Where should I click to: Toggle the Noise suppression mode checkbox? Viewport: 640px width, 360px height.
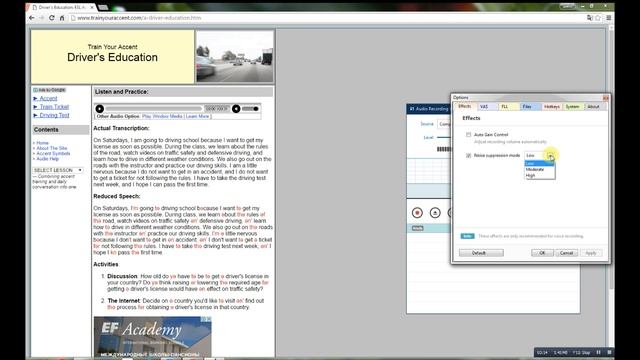tap(469, 156)
